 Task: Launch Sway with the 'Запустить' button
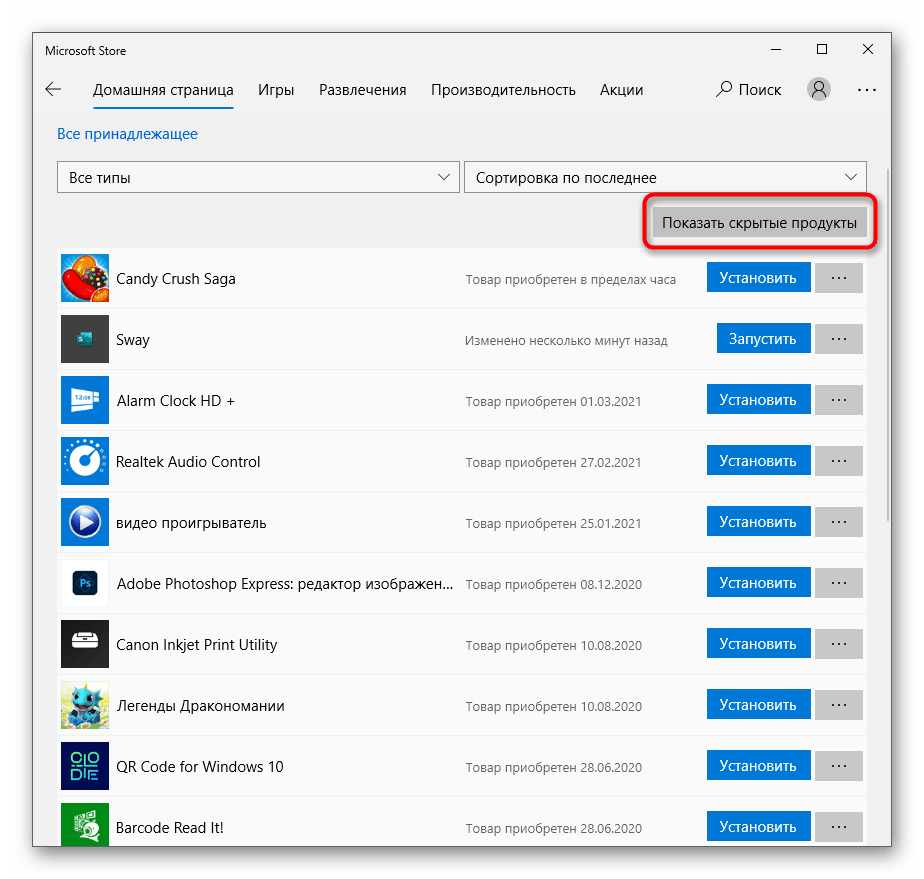pos(762,339)
